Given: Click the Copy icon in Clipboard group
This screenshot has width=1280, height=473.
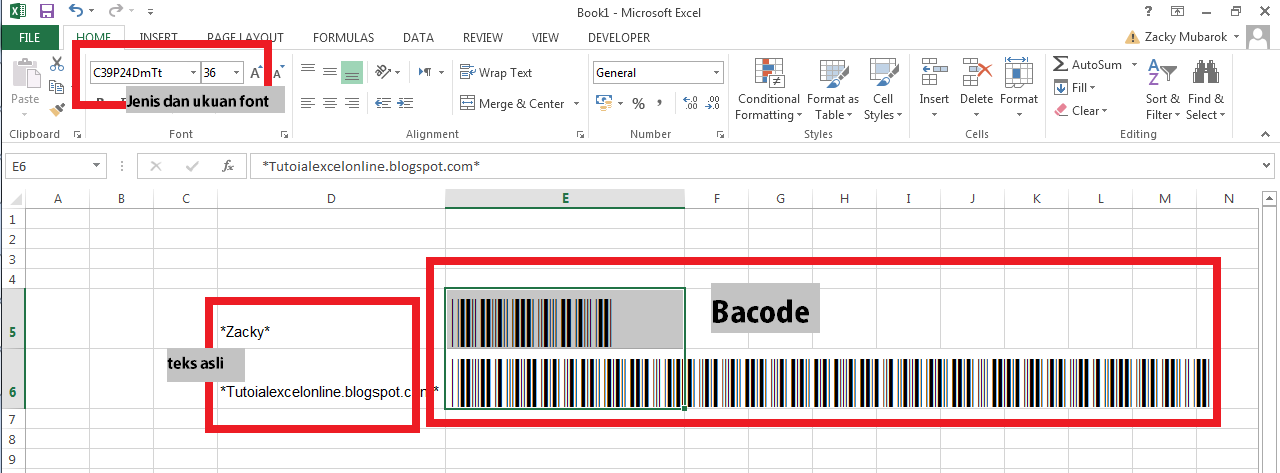Looking at the screenshot, I should tap(55, 87).
